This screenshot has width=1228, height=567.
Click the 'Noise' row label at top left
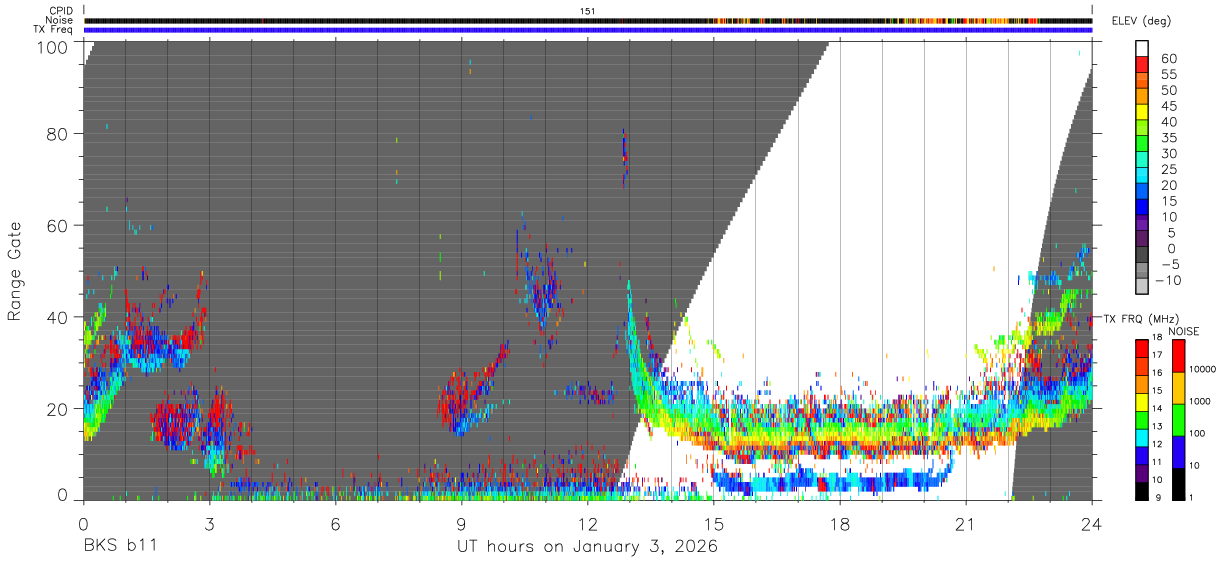(60, 20)
